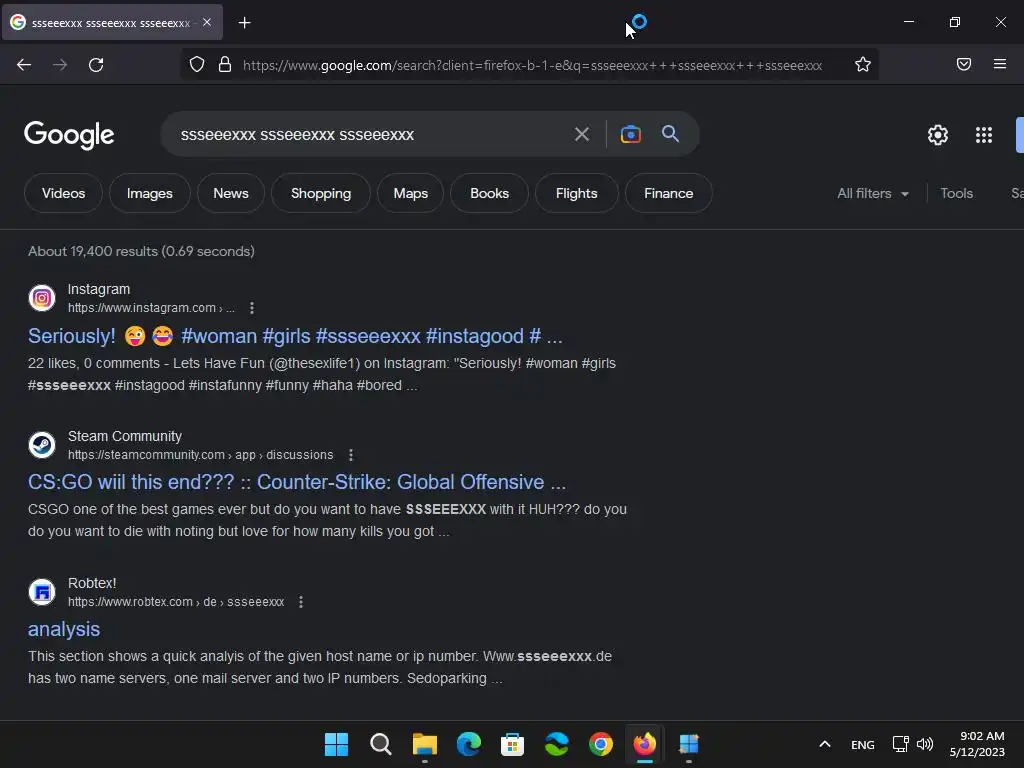Screen dimensions: 1024x768
Task: Click the padlock site security icon
Action: pyautogui.click(x=225, y=64)
